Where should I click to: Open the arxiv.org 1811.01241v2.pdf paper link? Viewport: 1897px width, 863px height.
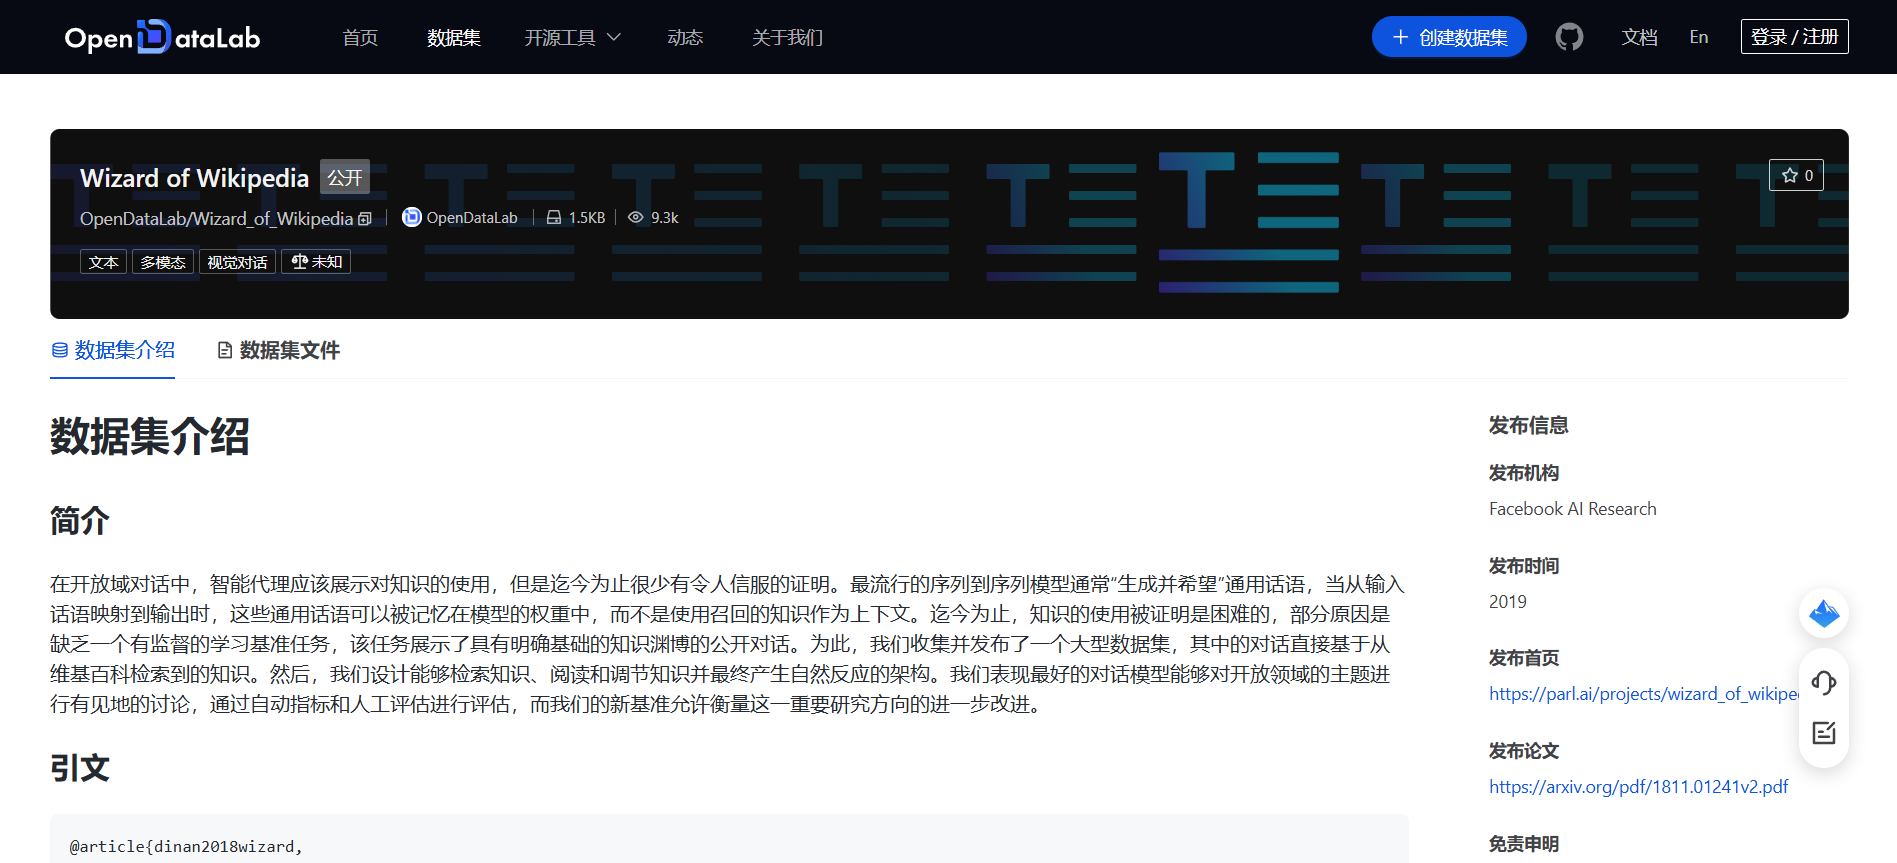[1639, 787]
